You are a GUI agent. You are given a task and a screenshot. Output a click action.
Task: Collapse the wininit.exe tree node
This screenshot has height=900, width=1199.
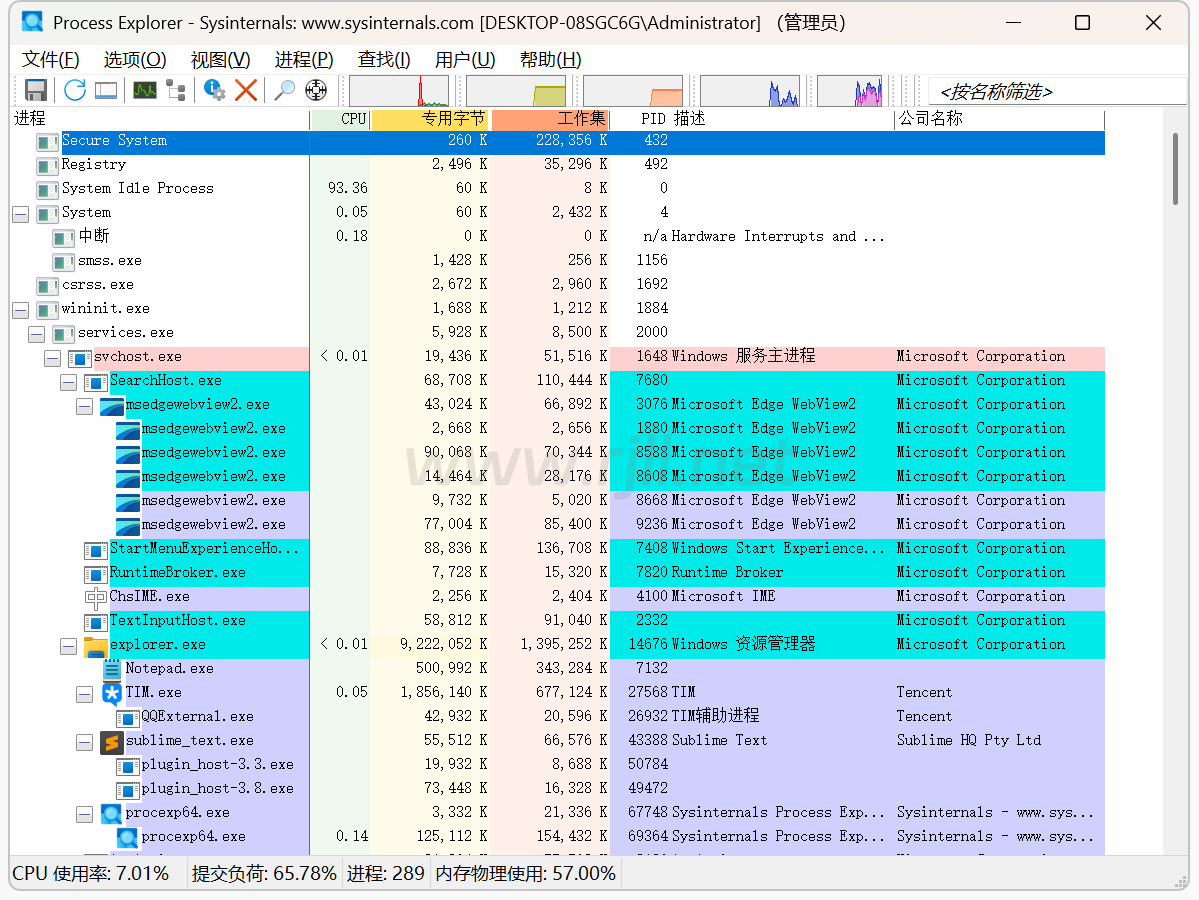[20, 309]
